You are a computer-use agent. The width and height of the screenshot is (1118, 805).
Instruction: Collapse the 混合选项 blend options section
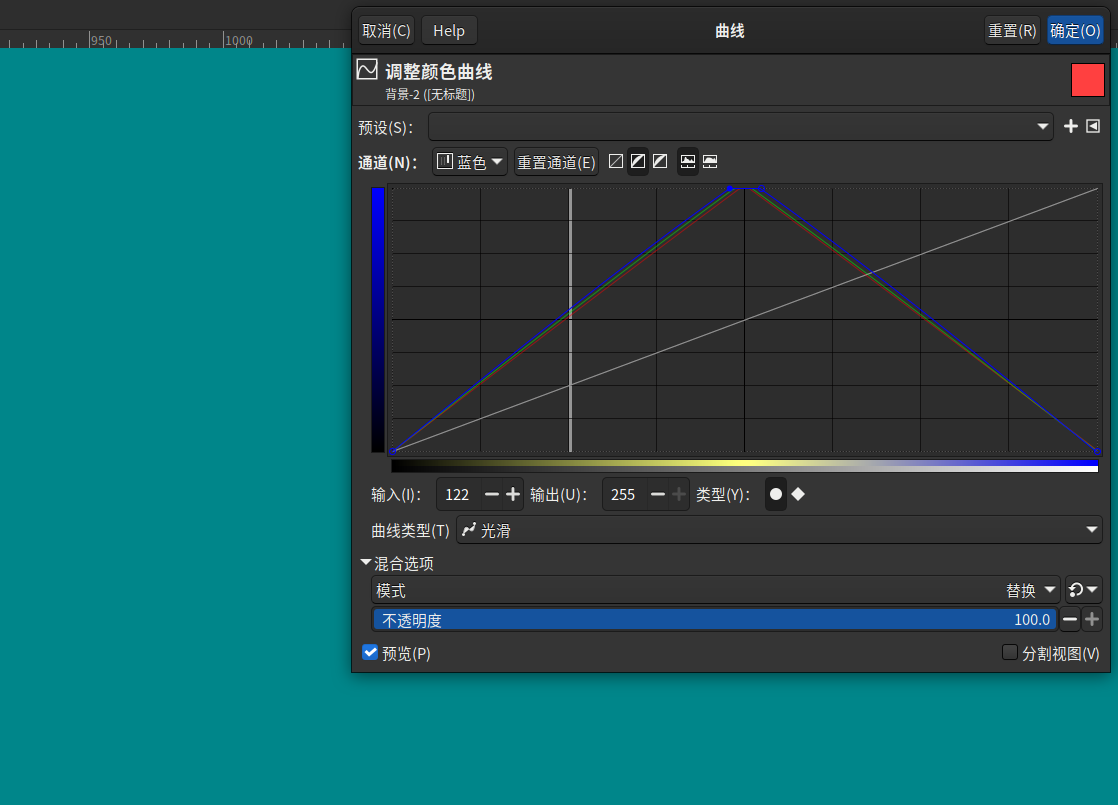click(366, 562)
